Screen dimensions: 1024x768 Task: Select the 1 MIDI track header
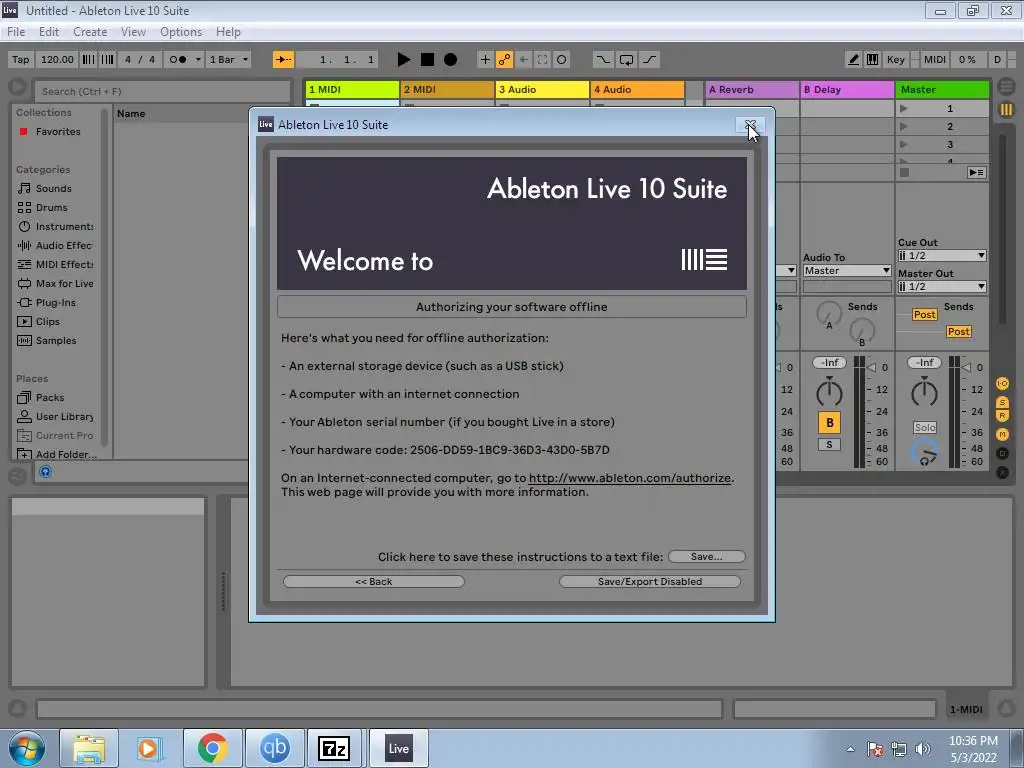pos(352,89)
